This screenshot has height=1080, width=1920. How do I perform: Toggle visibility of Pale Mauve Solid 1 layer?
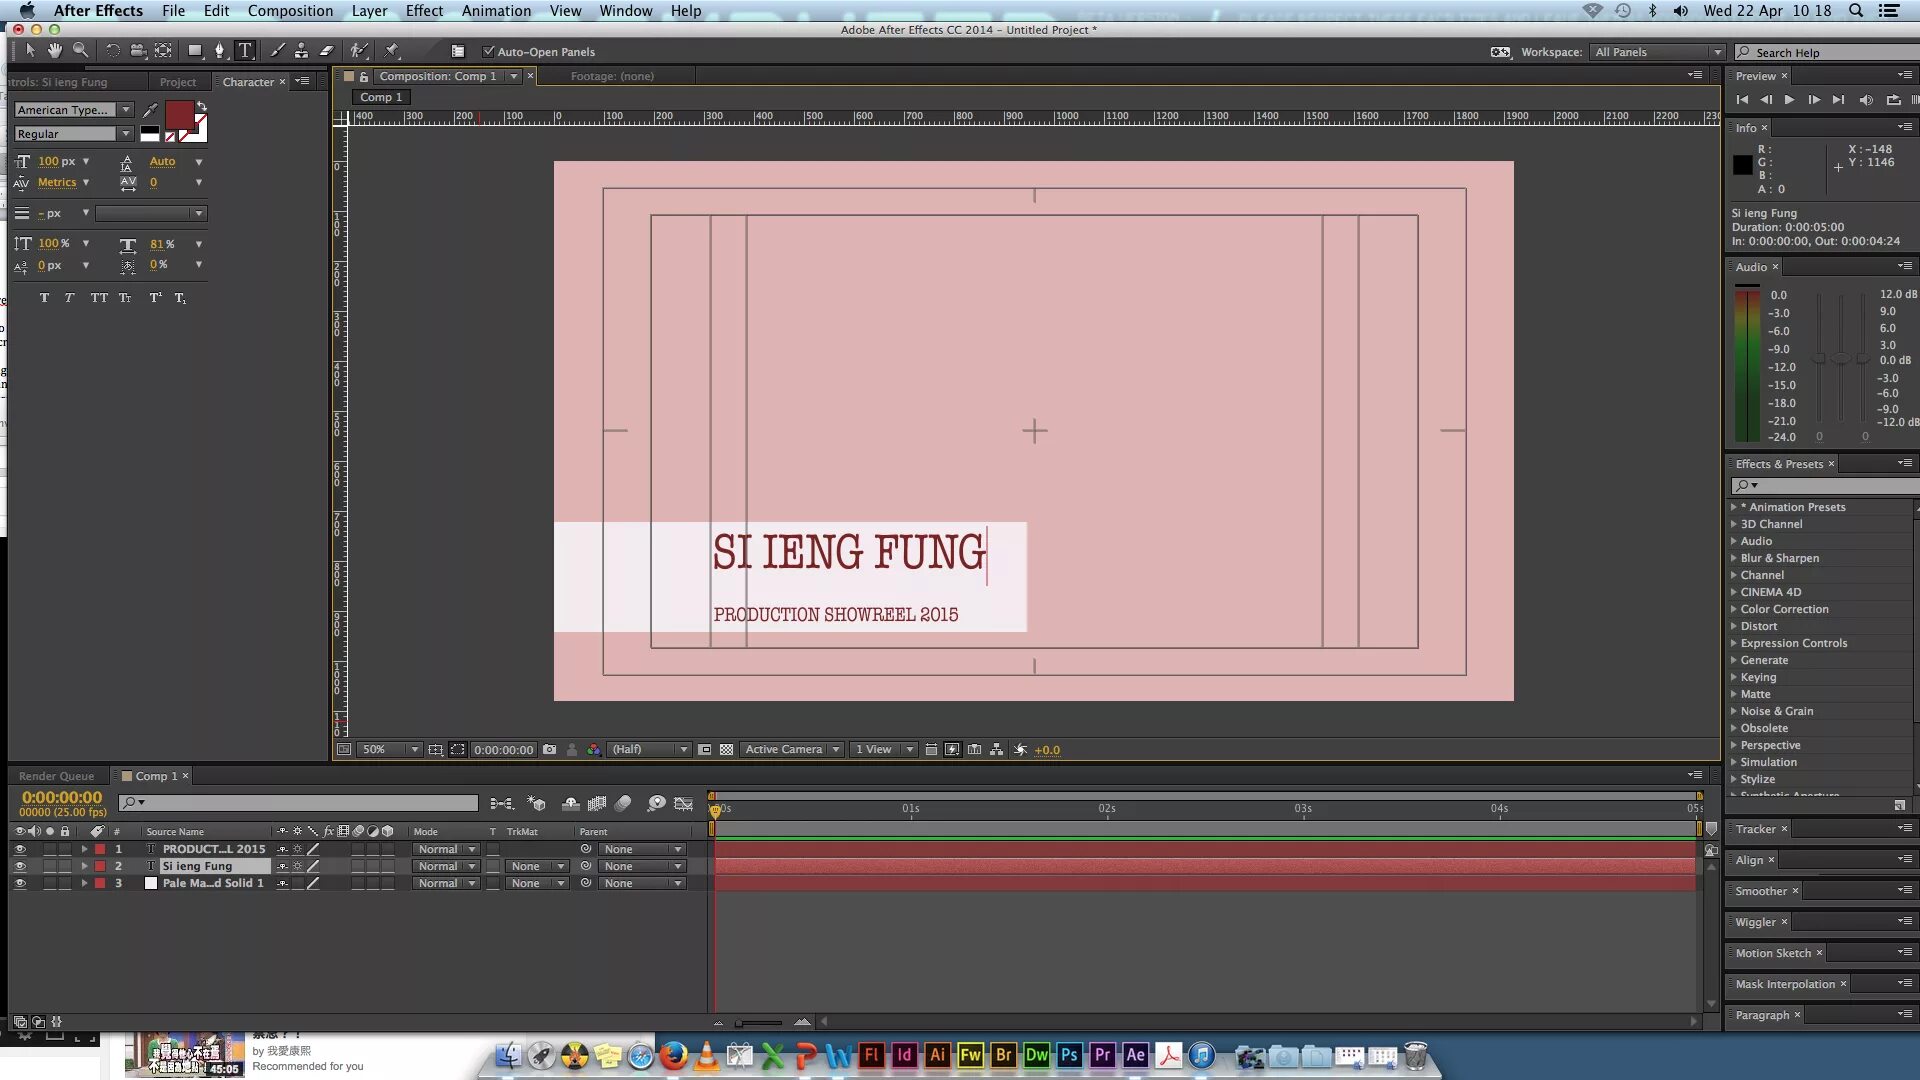point(18,884)
